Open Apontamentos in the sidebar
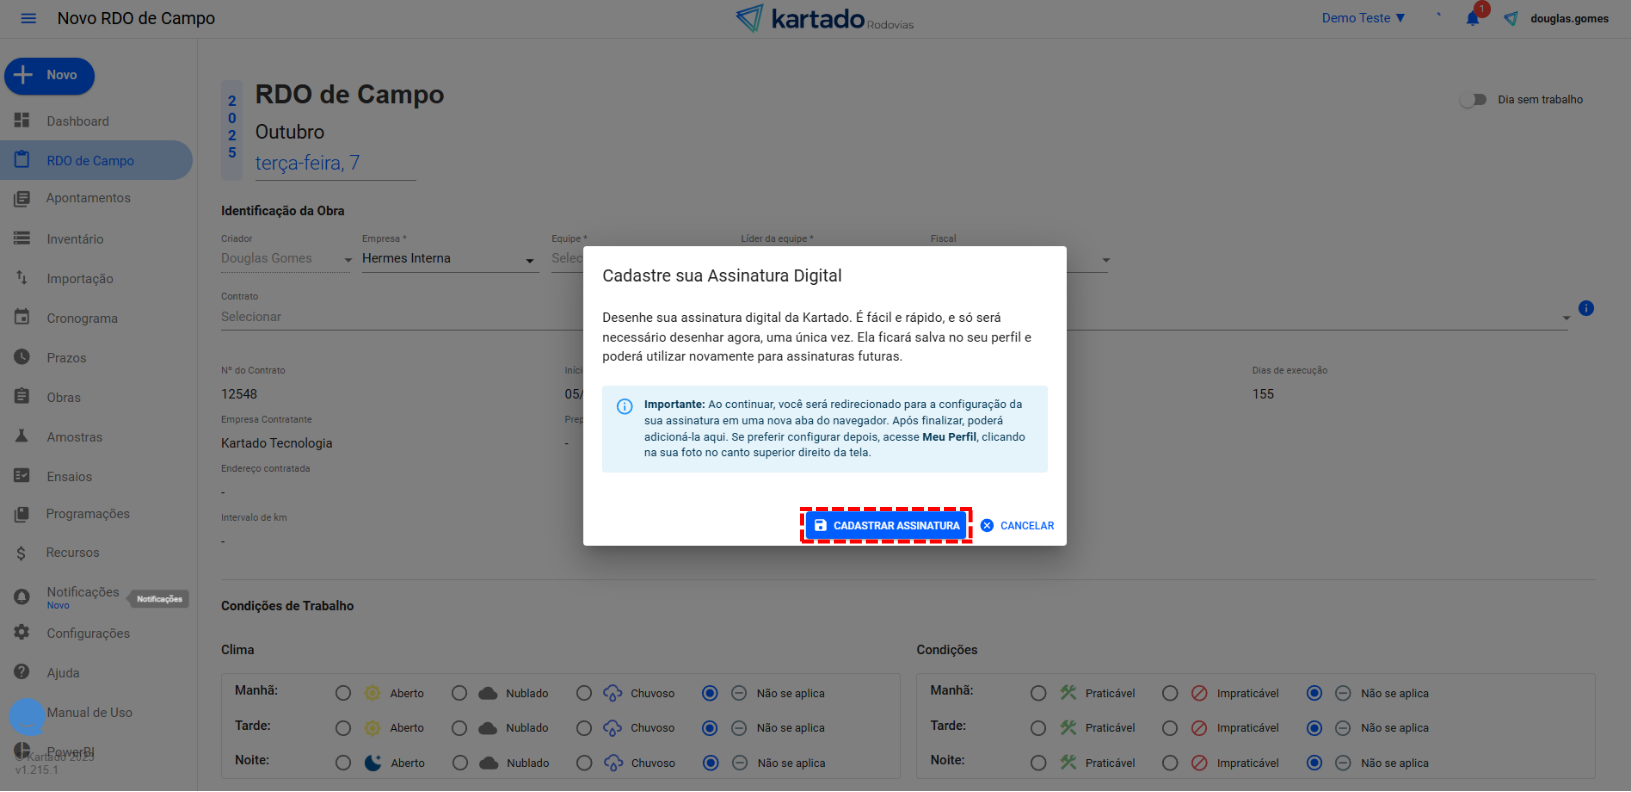The image size is (1631, 792). (x=88, y=198)
